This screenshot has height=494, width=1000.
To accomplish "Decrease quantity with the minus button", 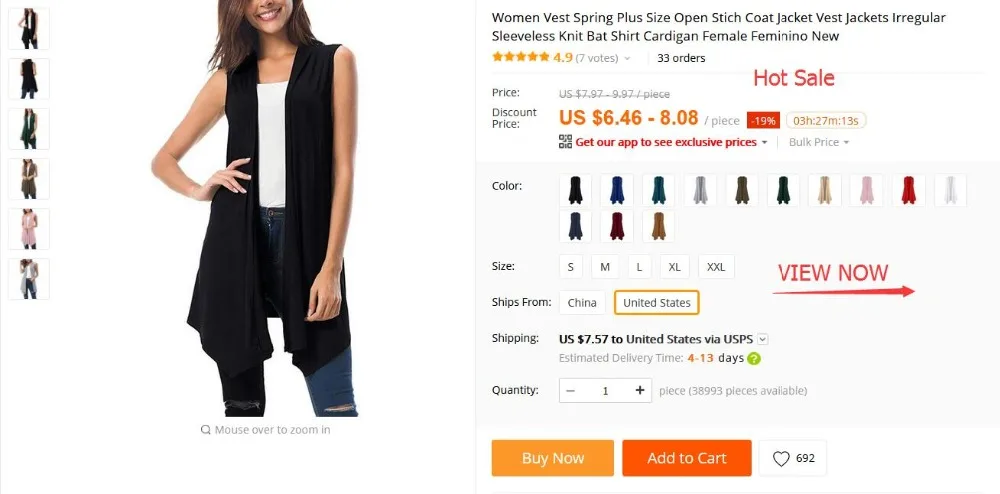I will (x=571, y=390).
